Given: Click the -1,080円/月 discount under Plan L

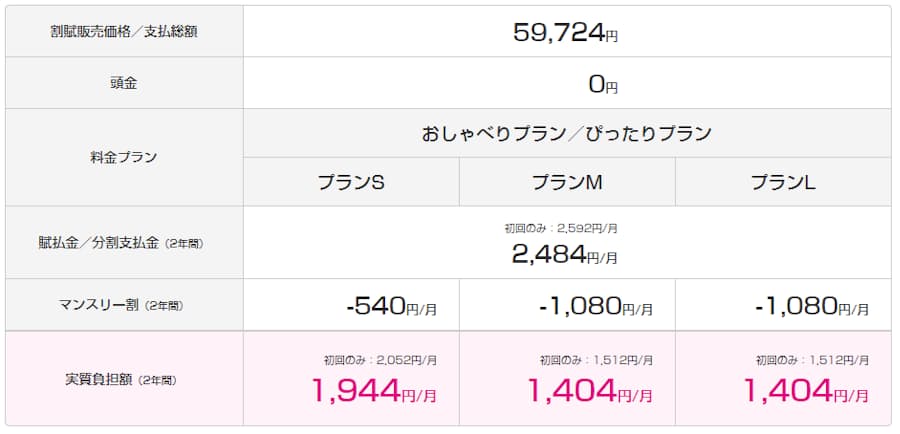Looking at the screenshot, I should [x=812, y=306].
